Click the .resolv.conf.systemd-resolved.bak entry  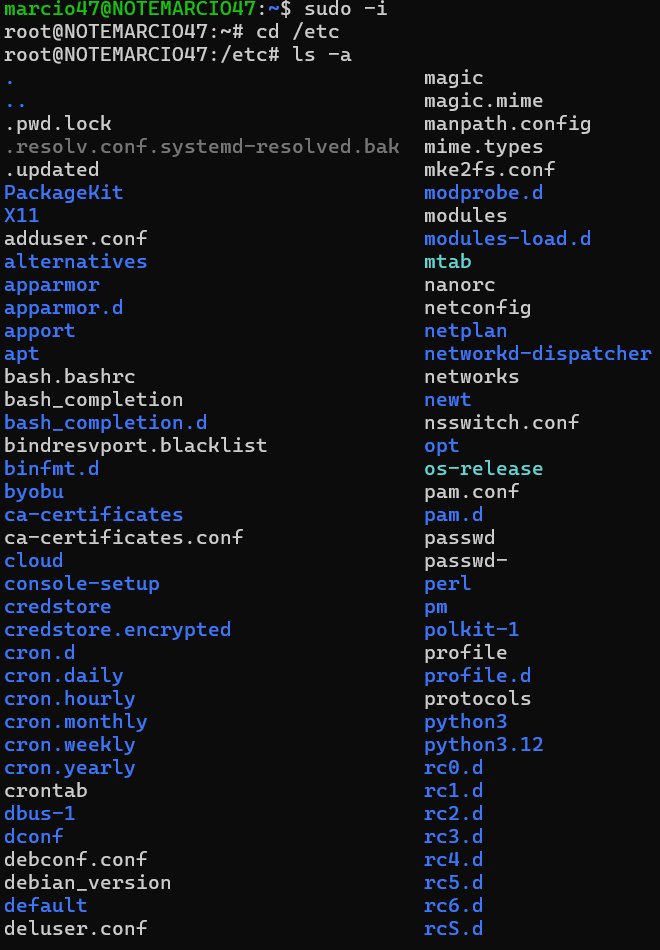201,146
